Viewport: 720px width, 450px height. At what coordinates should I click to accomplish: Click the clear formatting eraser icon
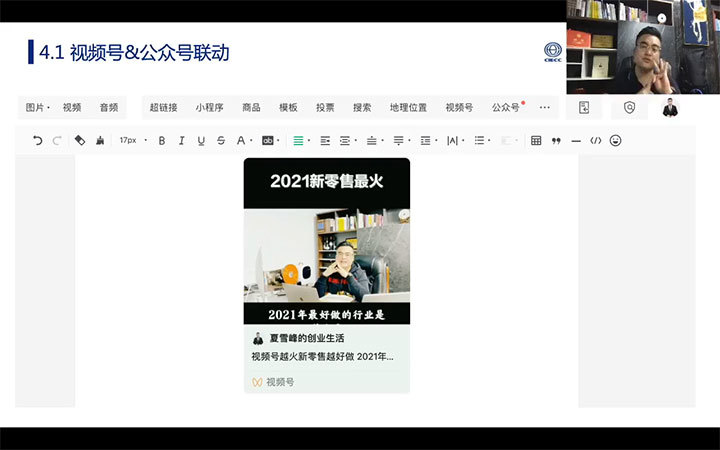pyautogui.click(x=80, y=141)
